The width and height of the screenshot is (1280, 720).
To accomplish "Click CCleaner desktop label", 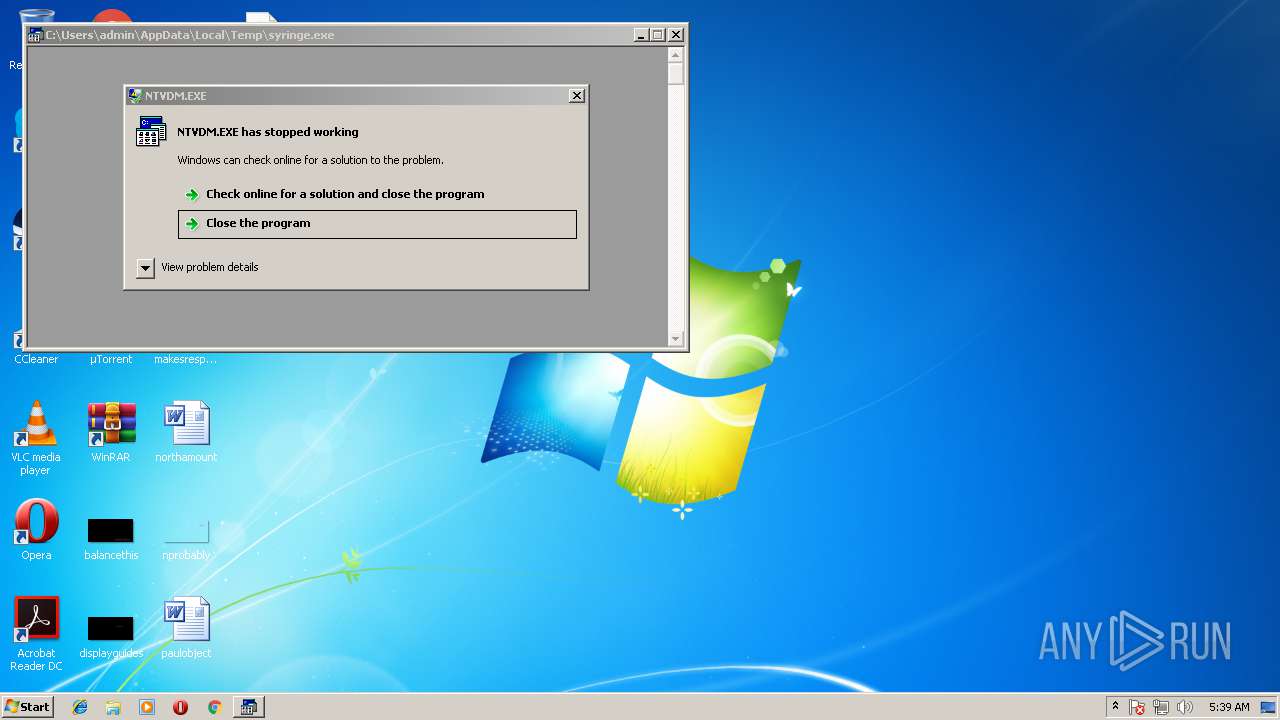I will click(36, 359).
